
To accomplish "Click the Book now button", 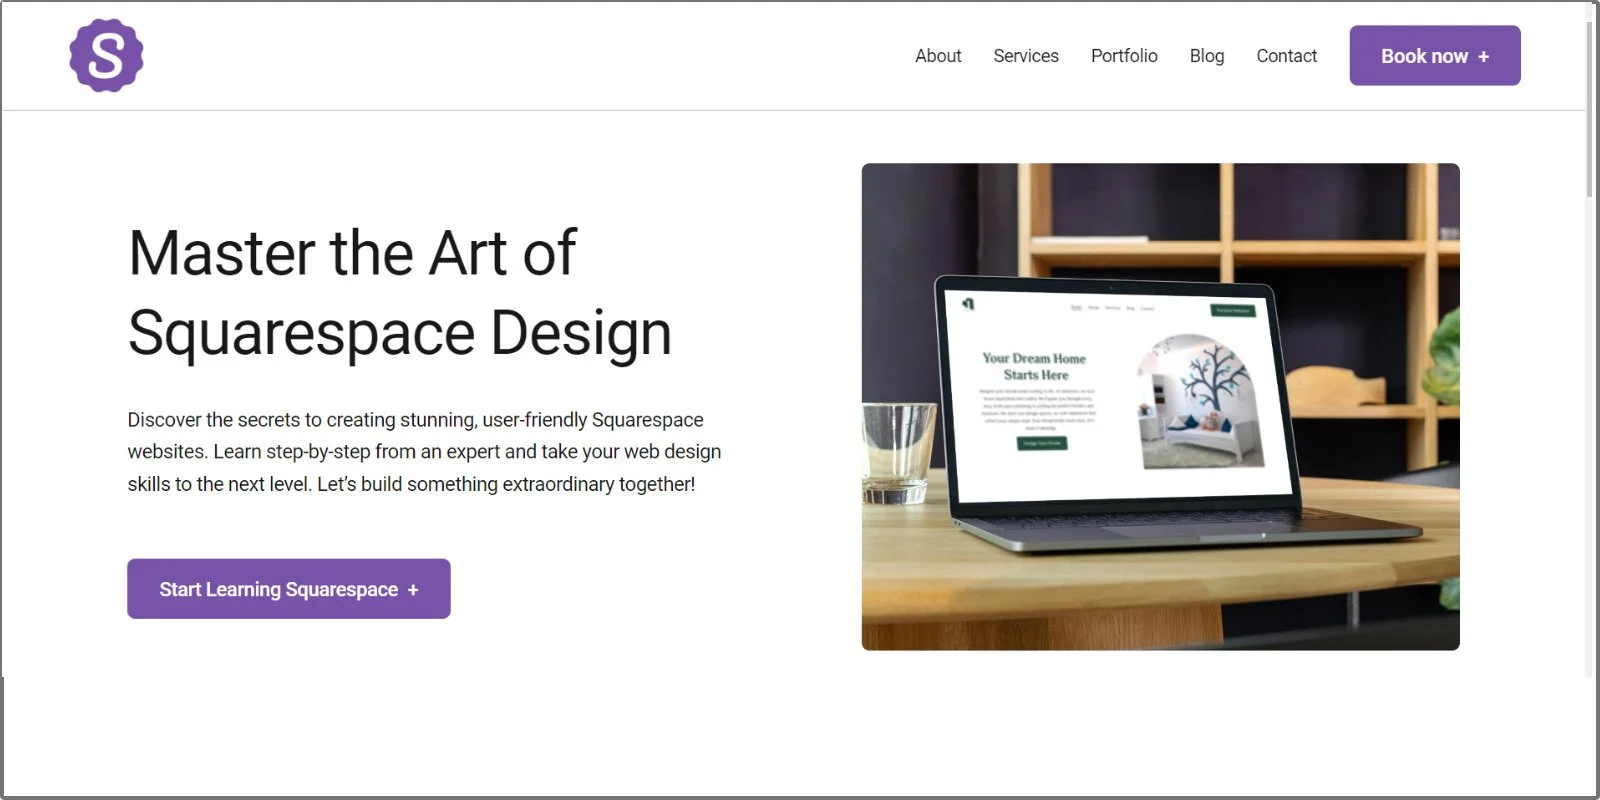I will (1435, 56).
